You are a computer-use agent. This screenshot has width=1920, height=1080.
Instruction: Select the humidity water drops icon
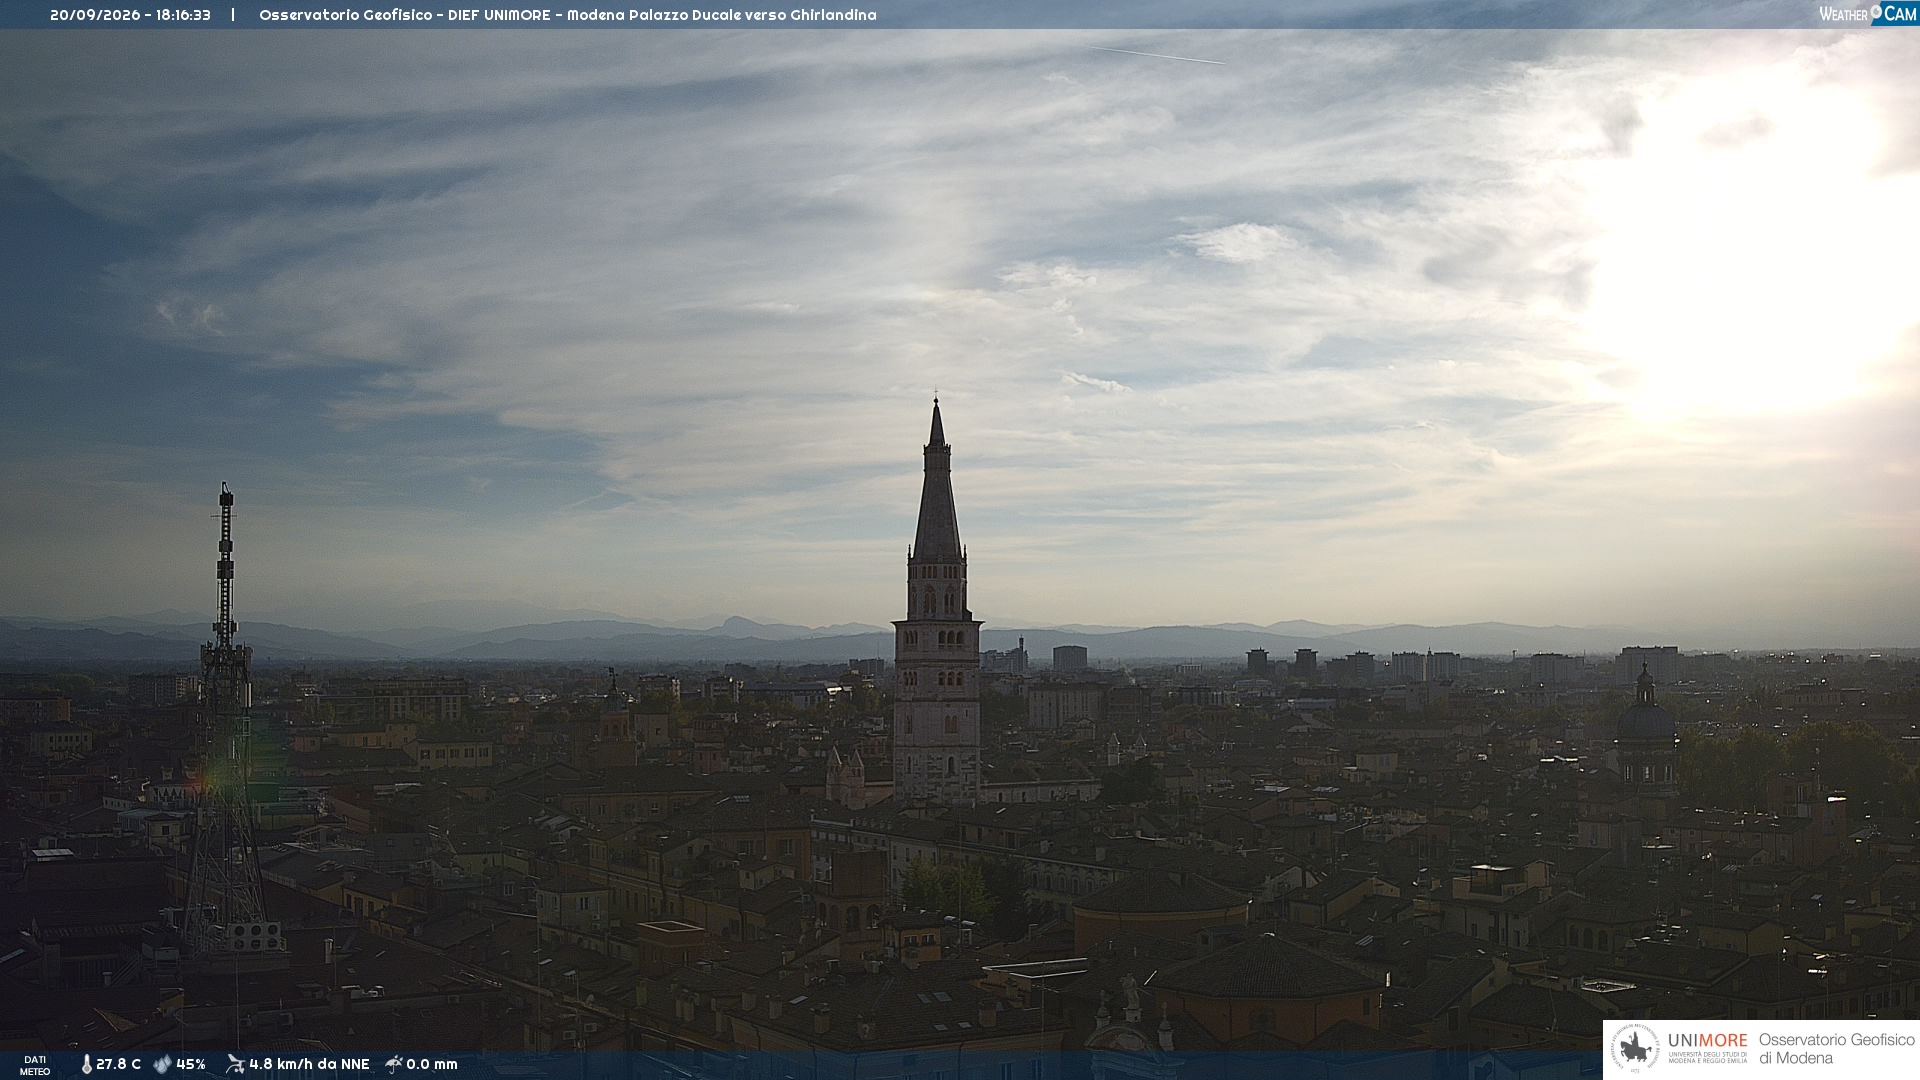[x=162, y=1064]
